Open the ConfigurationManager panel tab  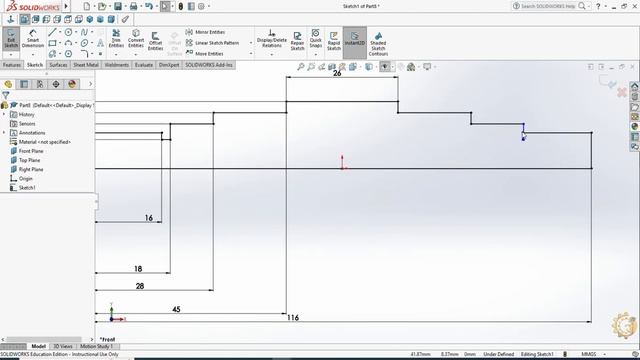click(x=40, y=84)
